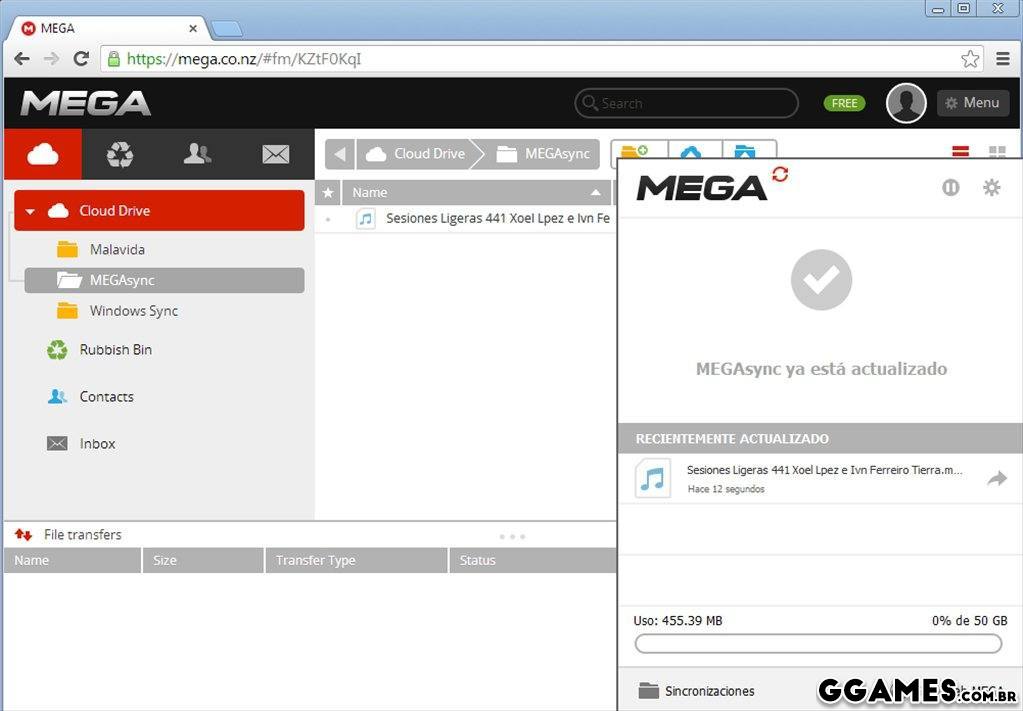Viewport: 1023px width, 711px height.
Task: Click the user avatar icon
Action: coord(906,103)
